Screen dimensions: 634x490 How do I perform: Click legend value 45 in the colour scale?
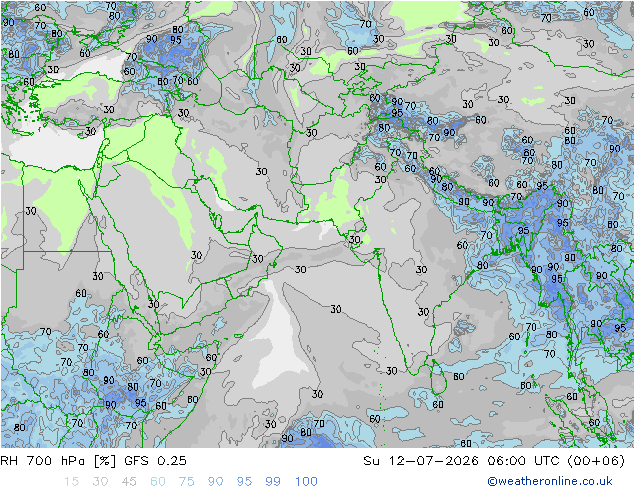pyautogui.click(x=129, y=482)
